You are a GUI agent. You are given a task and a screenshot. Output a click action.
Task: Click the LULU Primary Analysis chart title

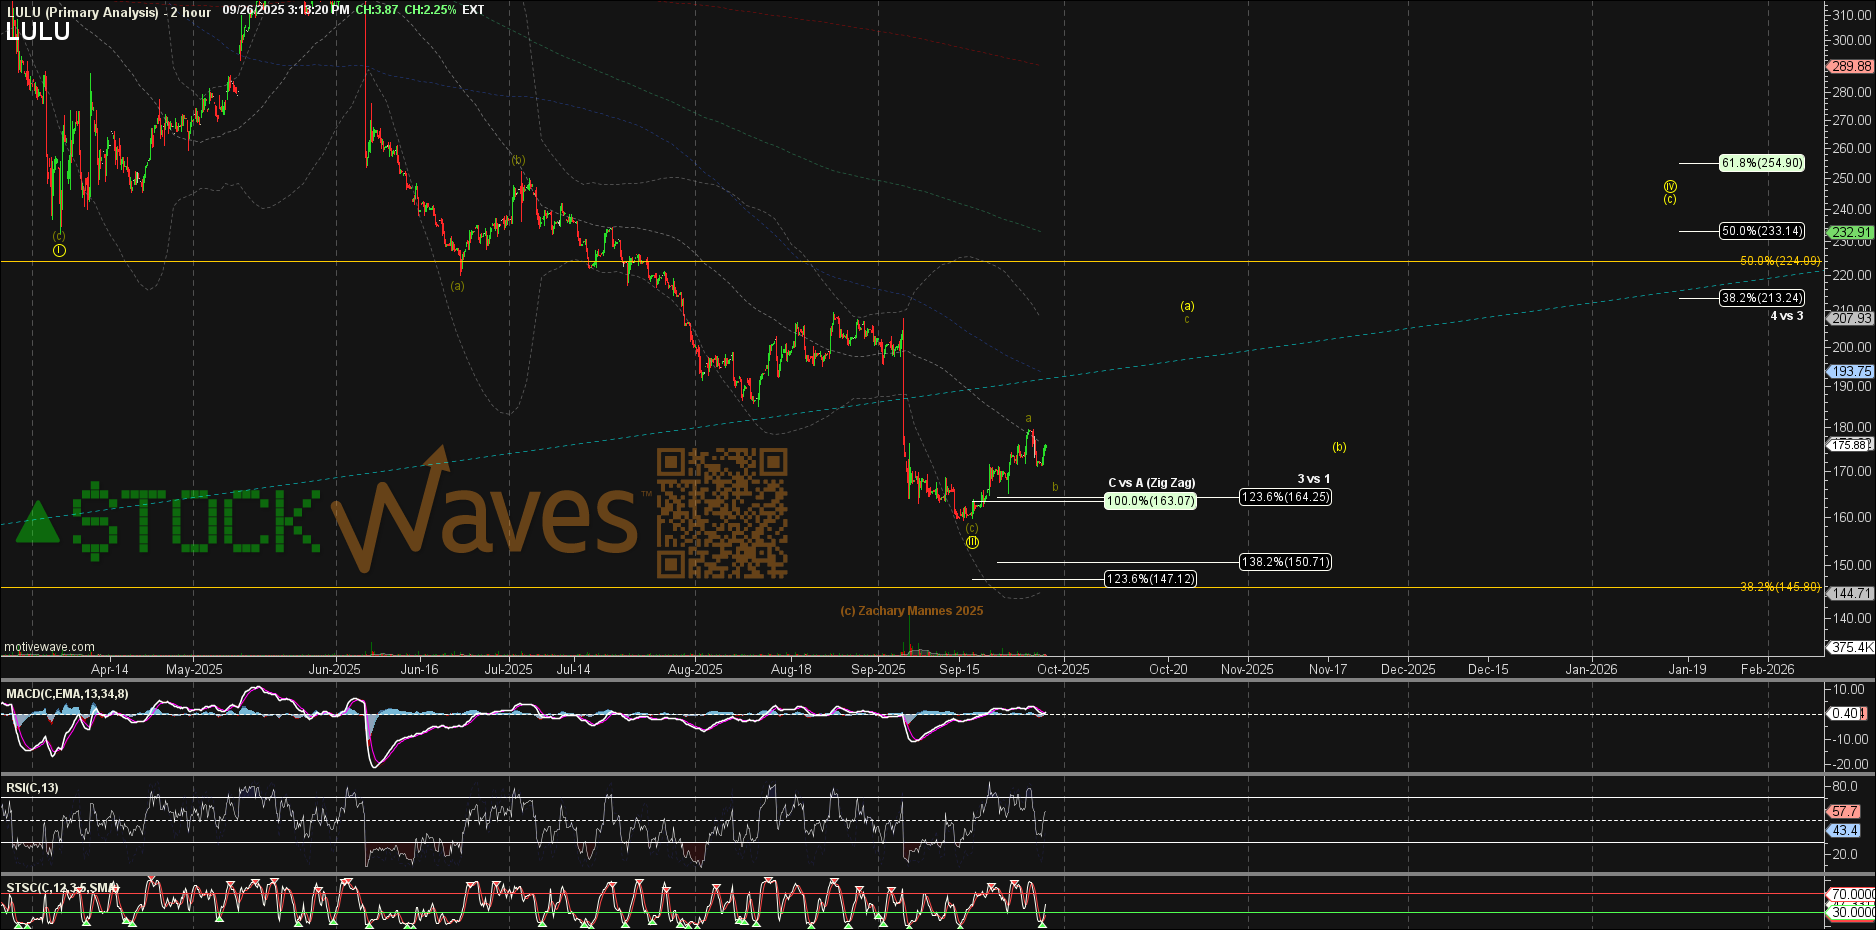click(x=108, y=12)
